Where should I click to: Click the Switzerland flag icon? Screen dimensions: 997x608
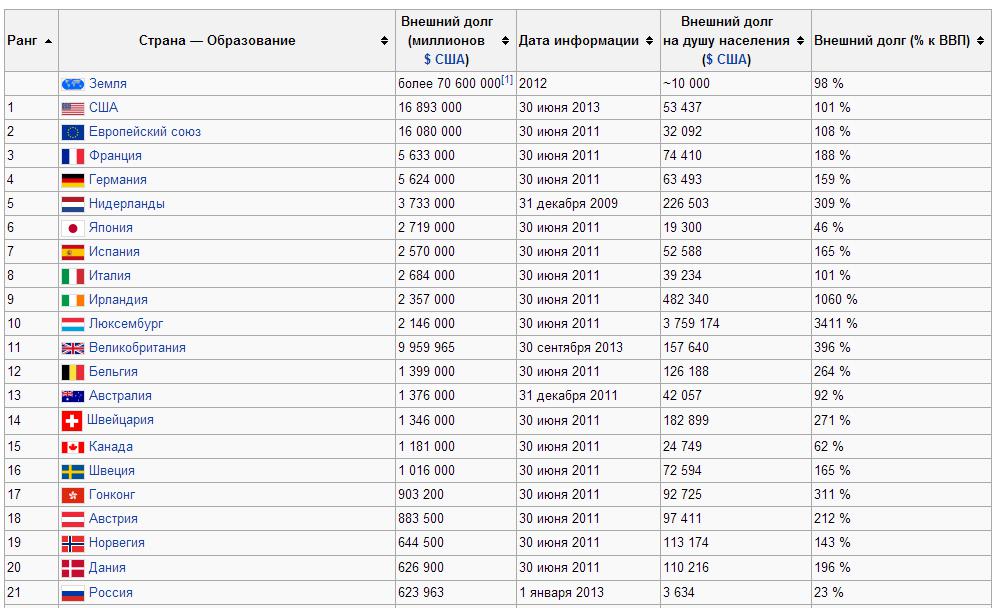pyautogui.click(x=71, y=421)
